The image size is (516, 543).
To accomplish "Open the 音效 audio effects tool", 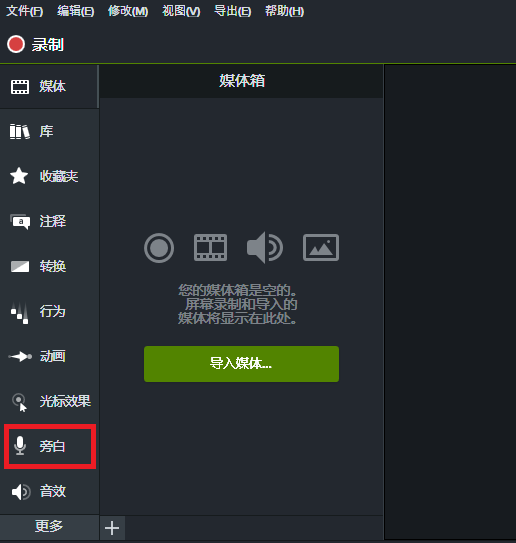I will click(49, 491).
